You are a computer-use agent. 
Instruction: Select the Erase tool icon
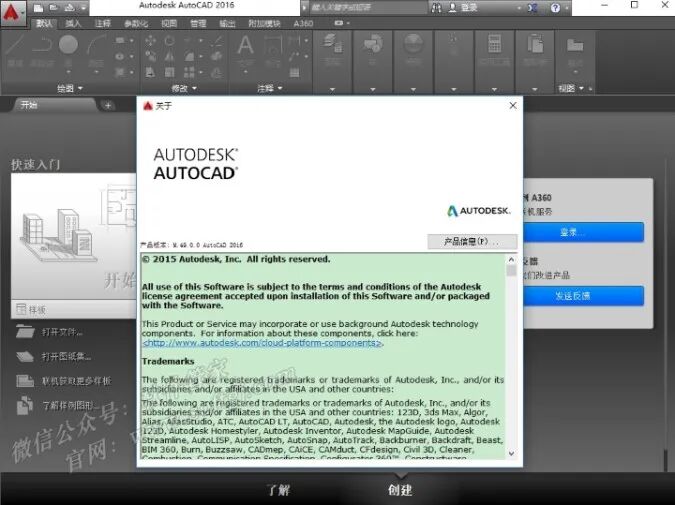point(217,41)
